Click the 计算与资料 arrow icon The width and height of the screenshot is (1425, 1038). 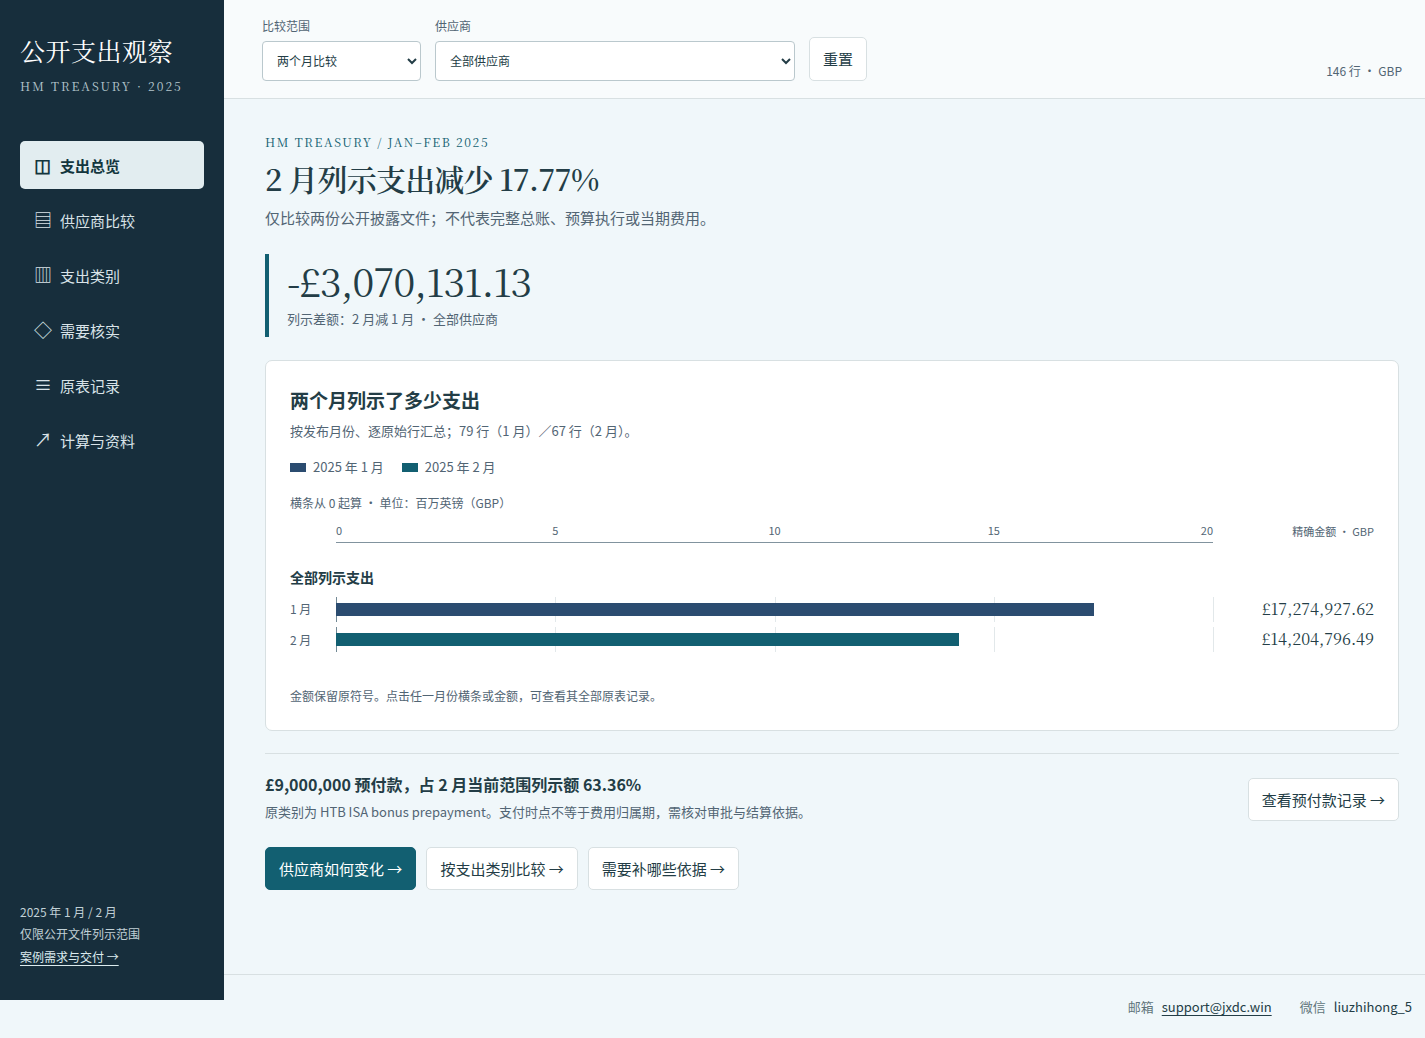pyautogui.click(x=43, y=440)
